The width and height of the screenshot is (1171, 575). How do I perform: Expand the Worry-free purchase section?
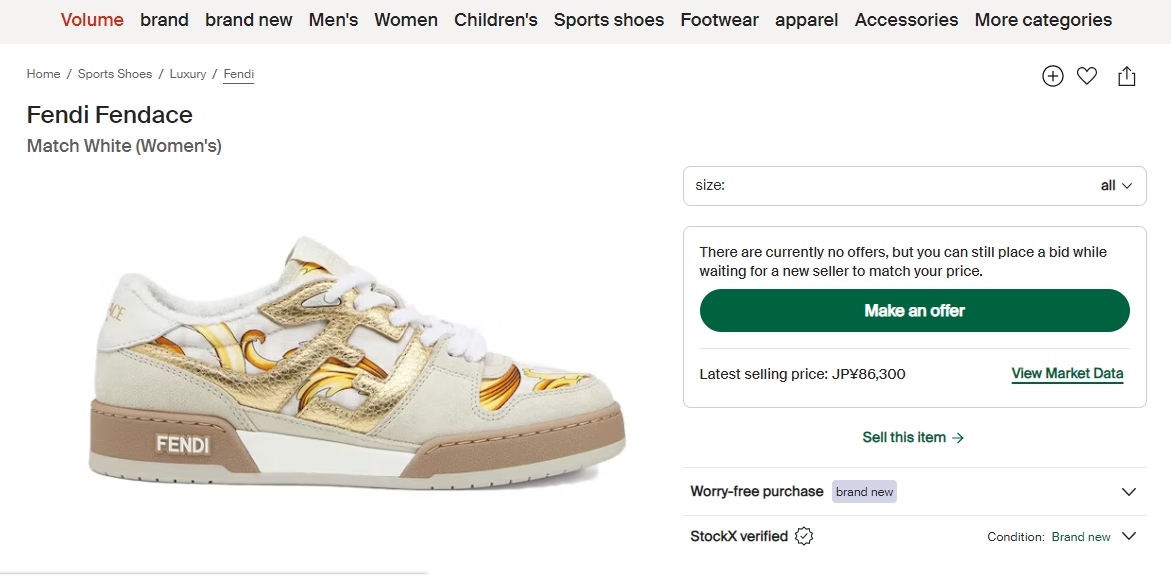[x=1129, y=492]
